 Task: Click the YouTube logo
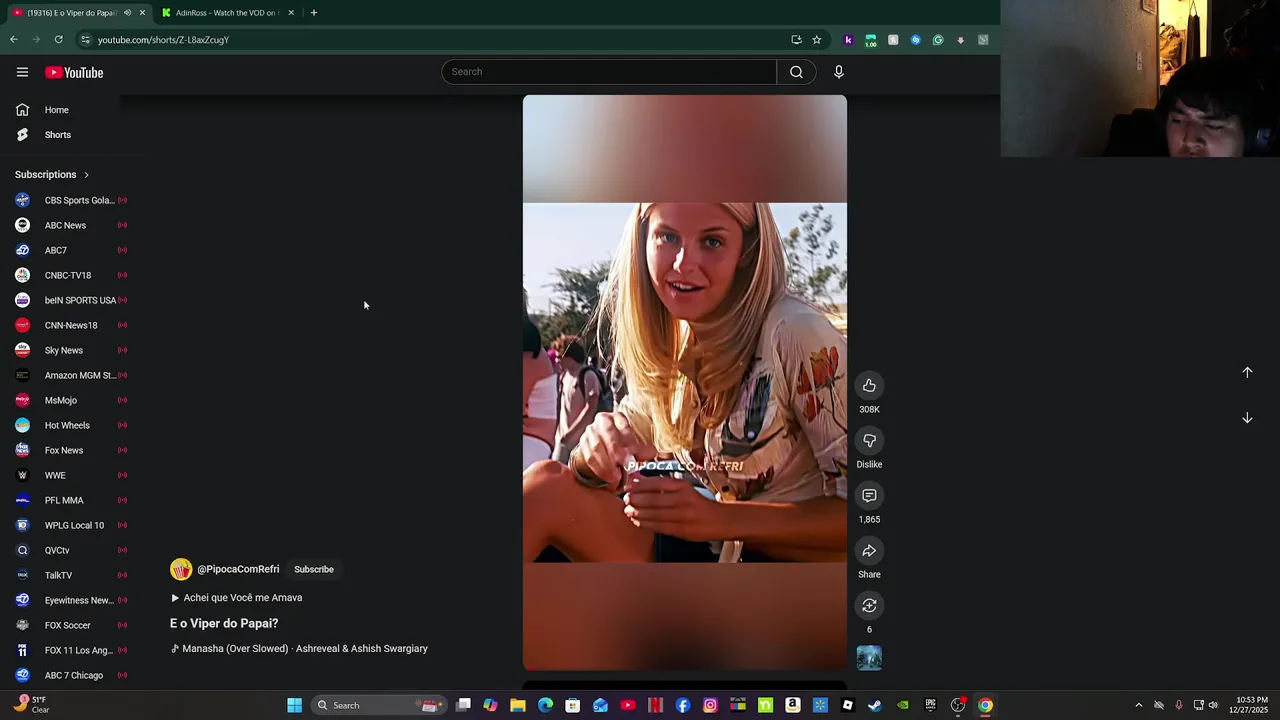tap(74, 72)
